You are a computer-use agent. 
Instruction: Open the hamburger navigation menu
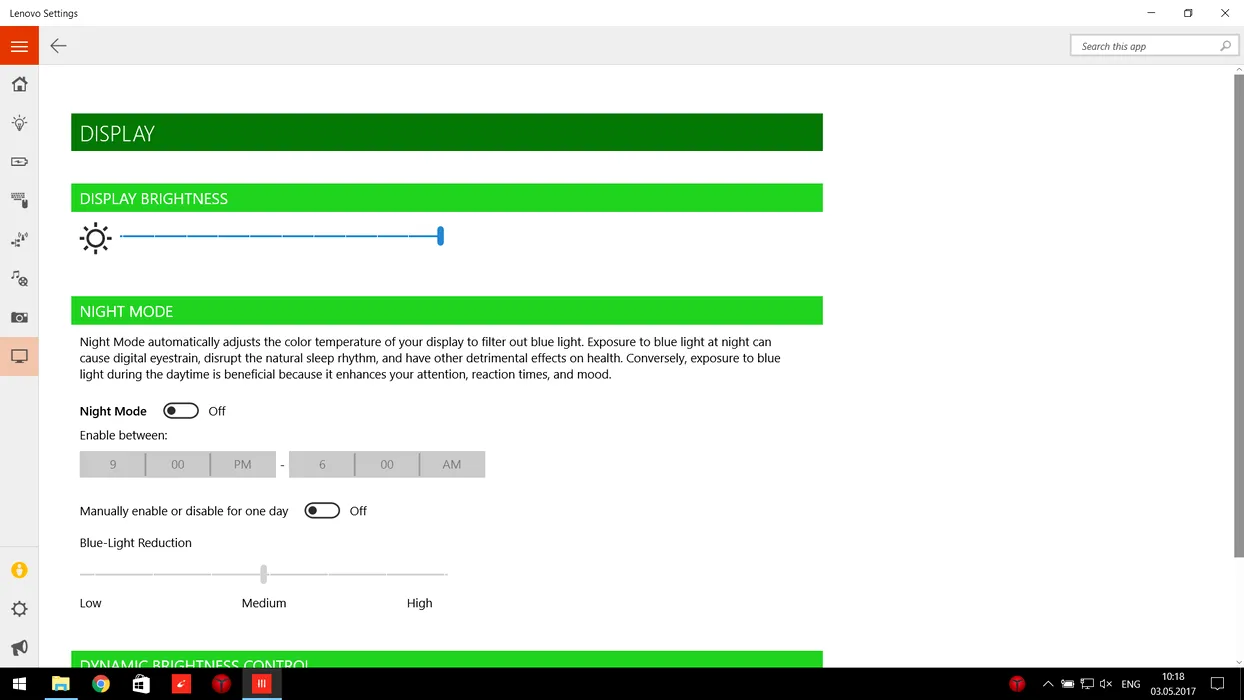pos(19,46)
